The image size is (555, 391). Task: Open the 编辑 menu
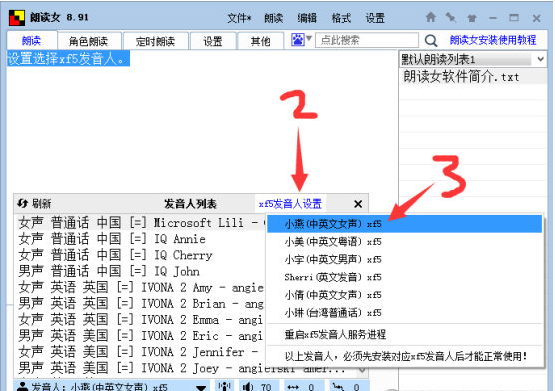tap(307, 18)
